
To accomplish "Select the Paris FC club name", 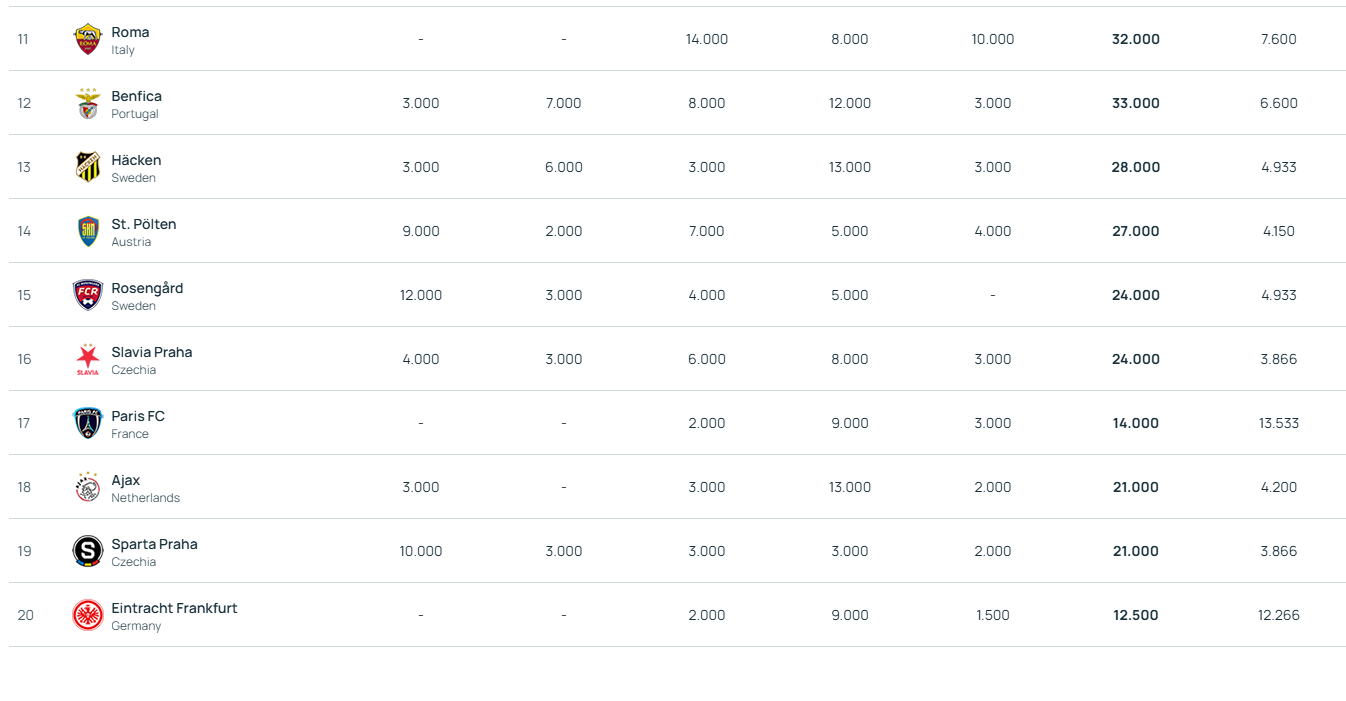I will point(138,416).
